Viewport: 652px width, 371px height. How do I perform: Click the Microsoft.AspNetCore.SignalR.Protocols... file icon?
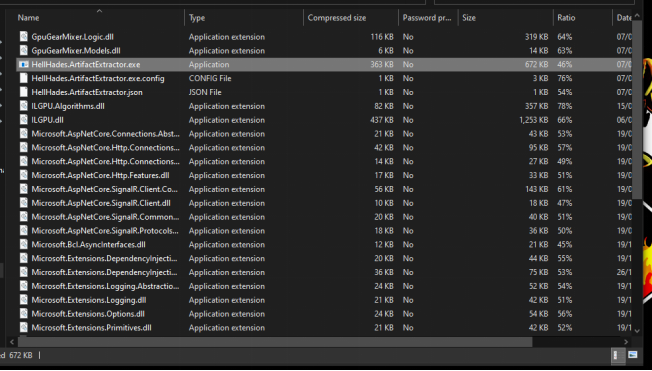coord(24,230)
